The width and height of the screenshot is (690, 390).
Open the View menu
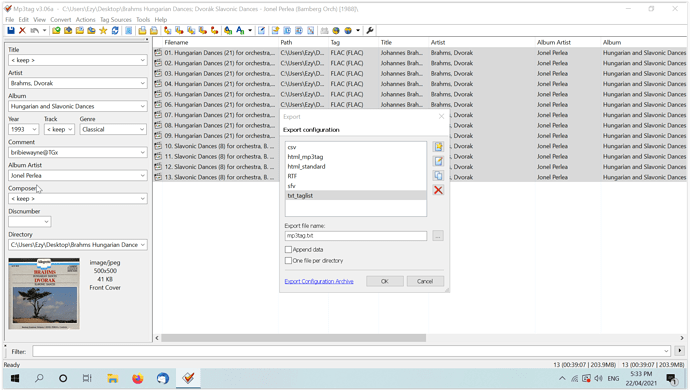(39, 20)
